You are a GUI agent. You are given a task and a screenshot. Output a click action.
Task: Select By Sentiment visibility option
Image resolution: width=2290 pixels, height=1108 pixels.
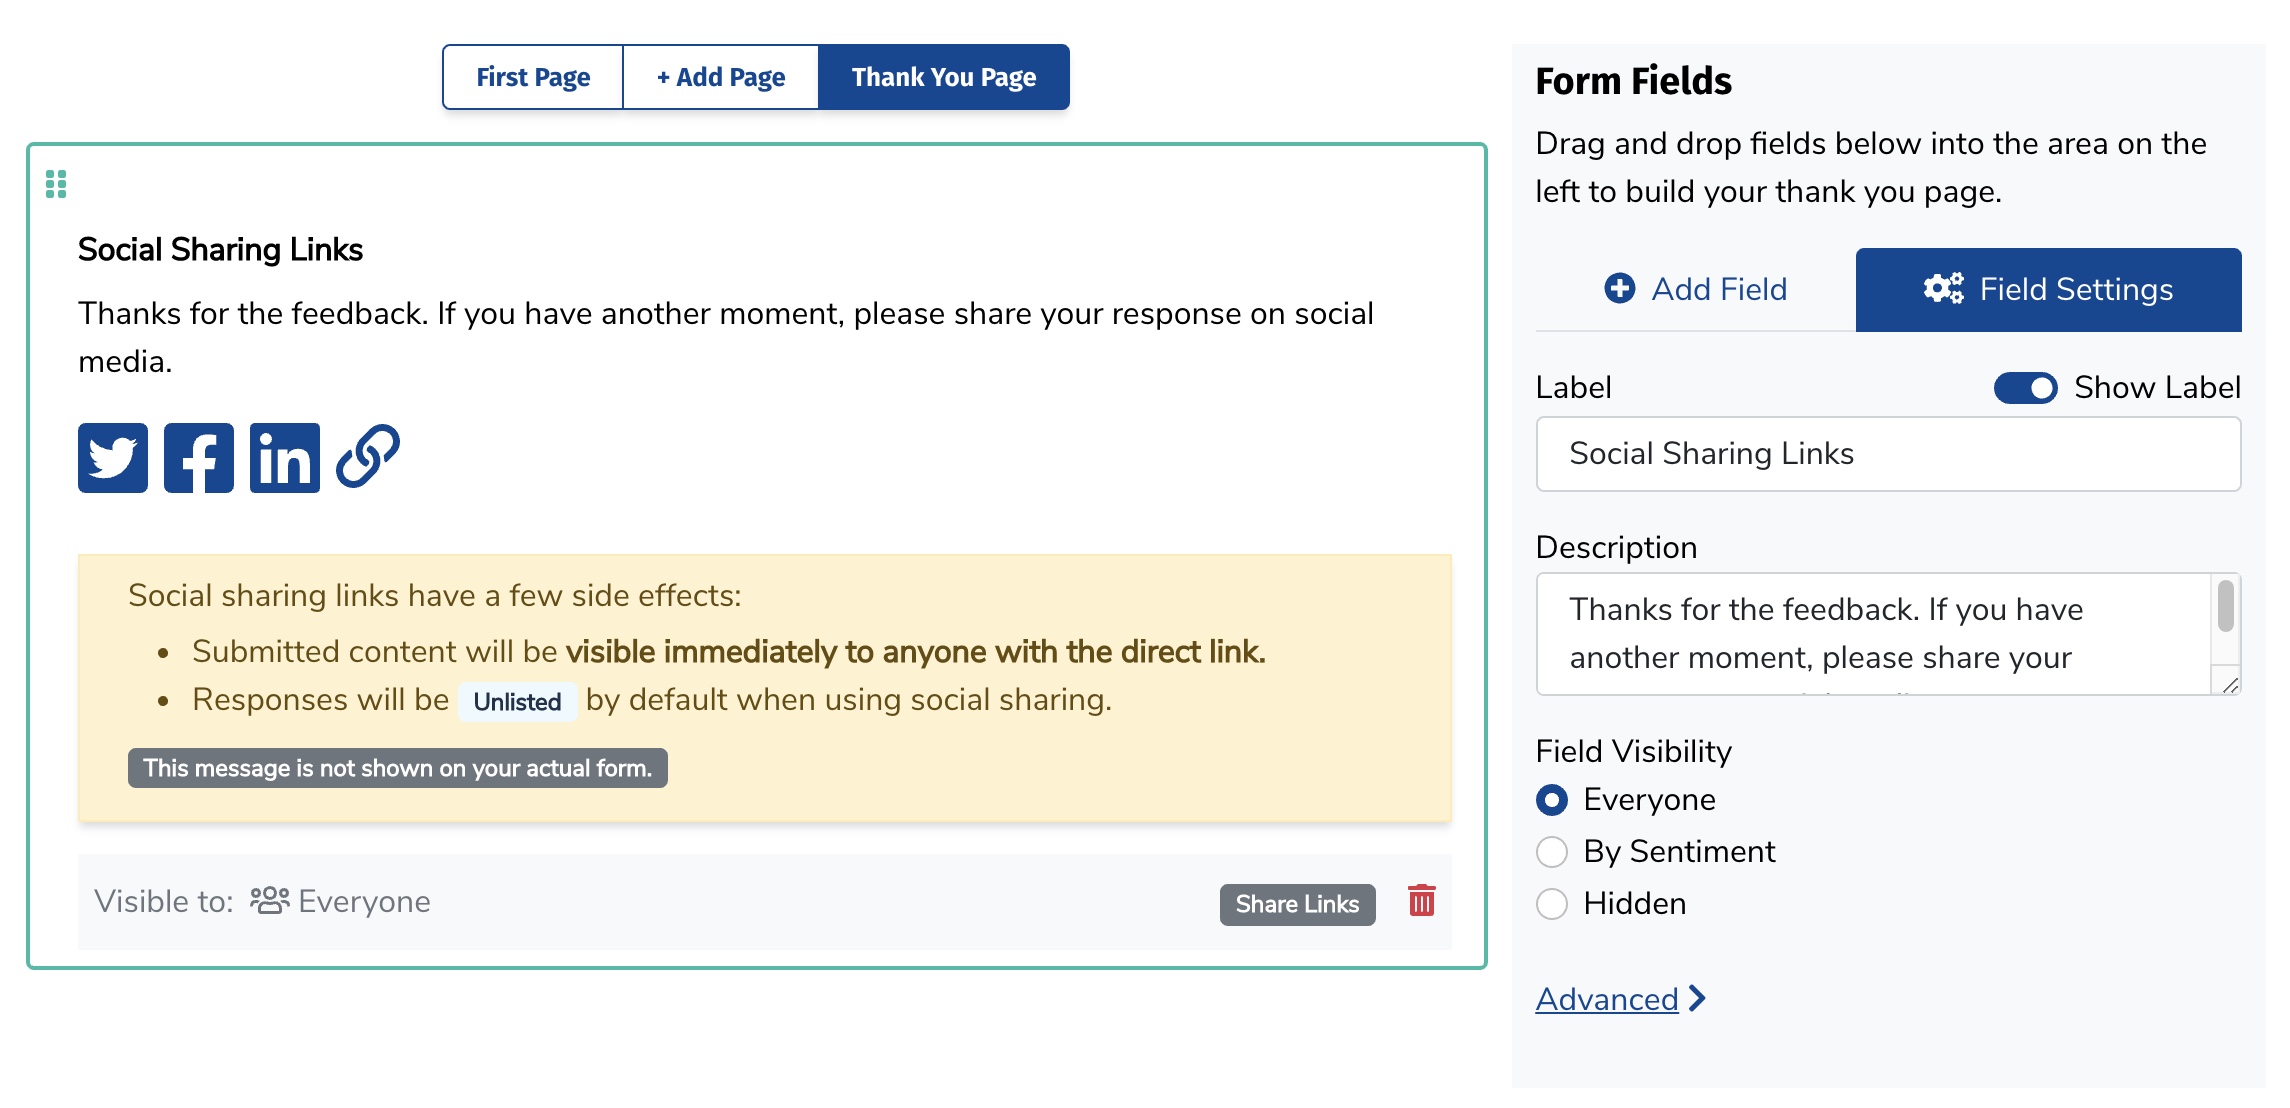point(1552,852)
